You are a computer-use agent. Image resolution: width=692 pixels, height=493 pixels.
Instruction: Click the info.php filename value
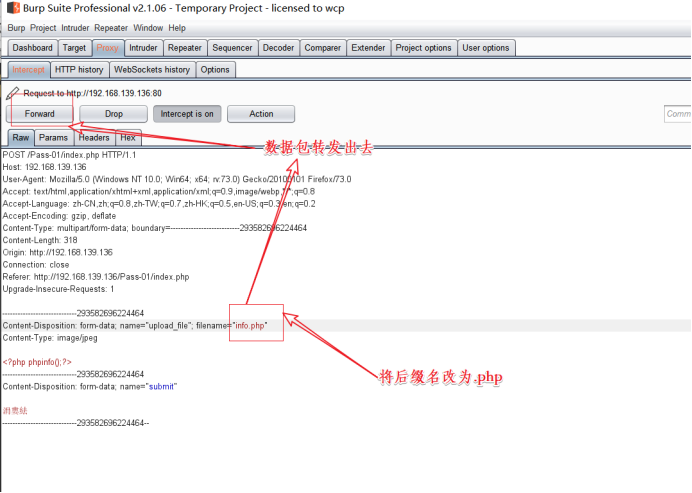(x=250, y=326)
